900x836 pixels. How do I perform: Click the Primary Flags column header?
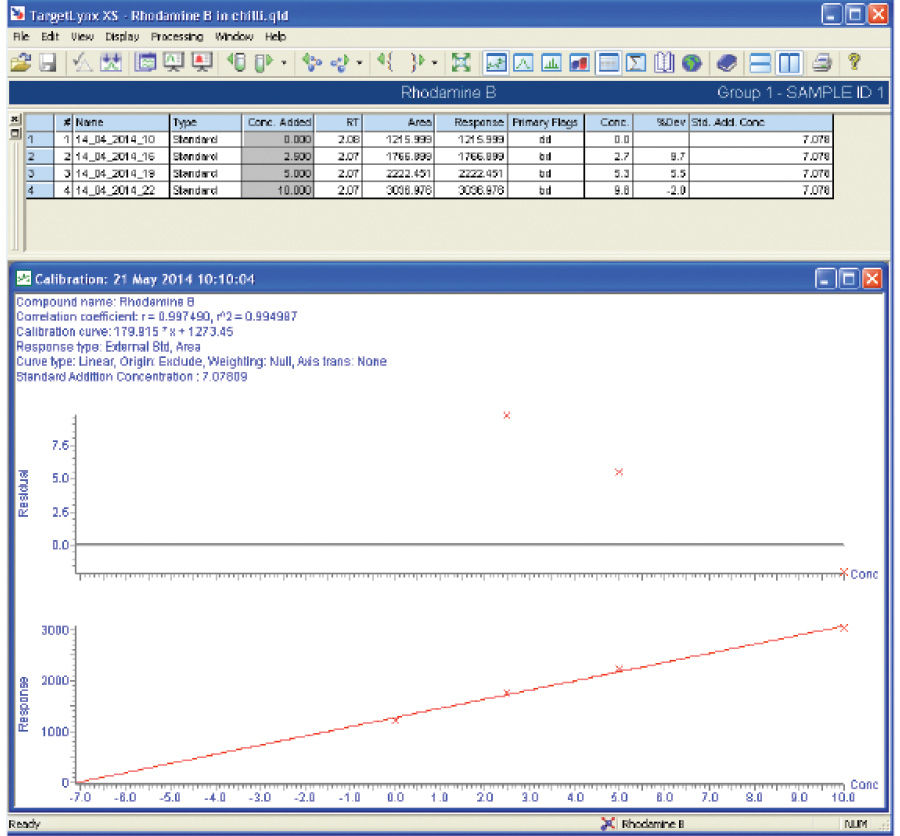pyautogui.click(x=545, y=122)
